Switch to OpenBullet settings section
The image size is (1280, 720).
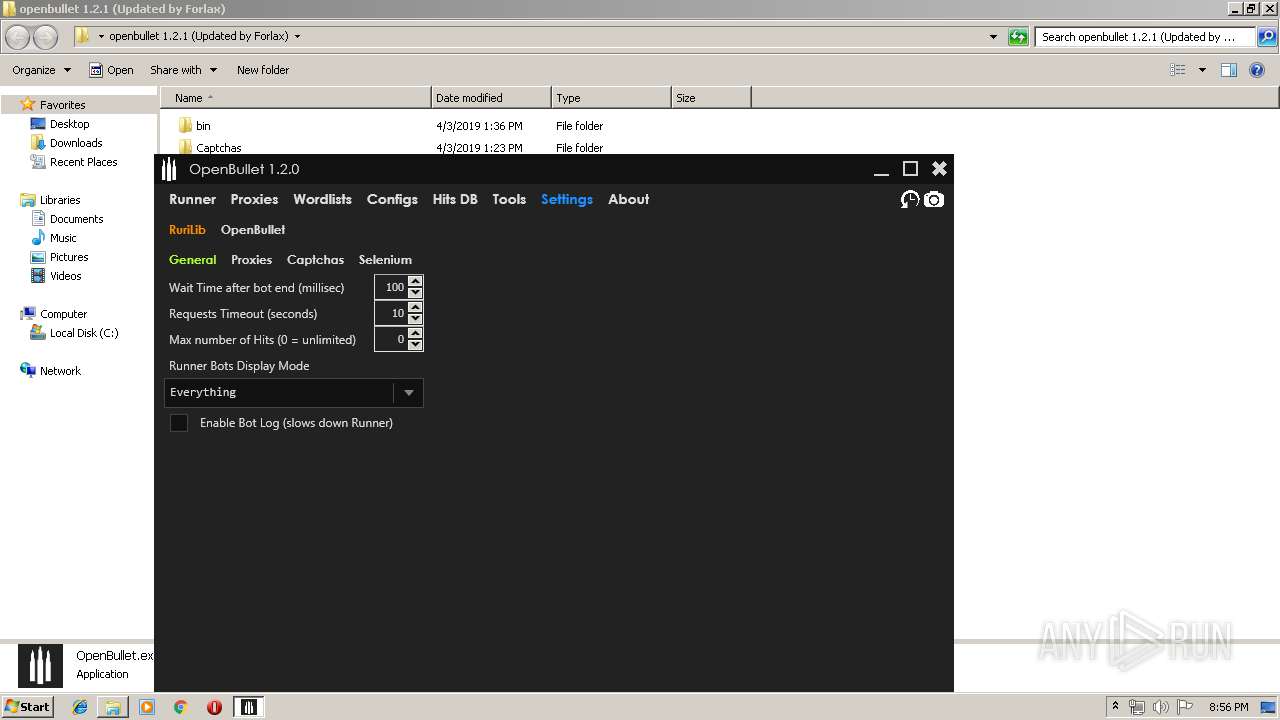point(253,229)
